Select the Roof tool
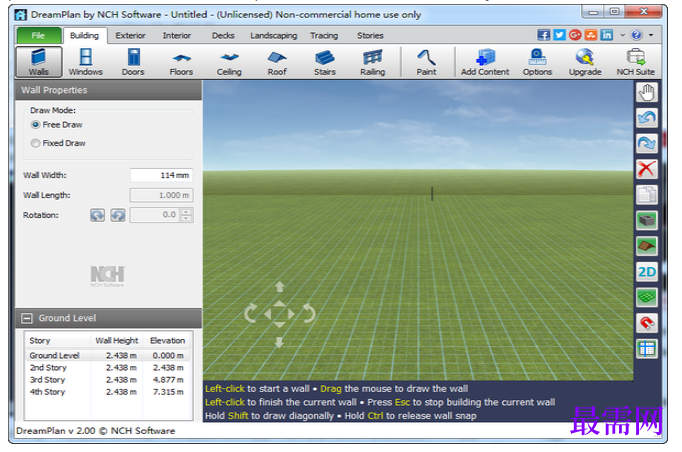The height and width of the screenshot is (452, 682). pos(277,62)
